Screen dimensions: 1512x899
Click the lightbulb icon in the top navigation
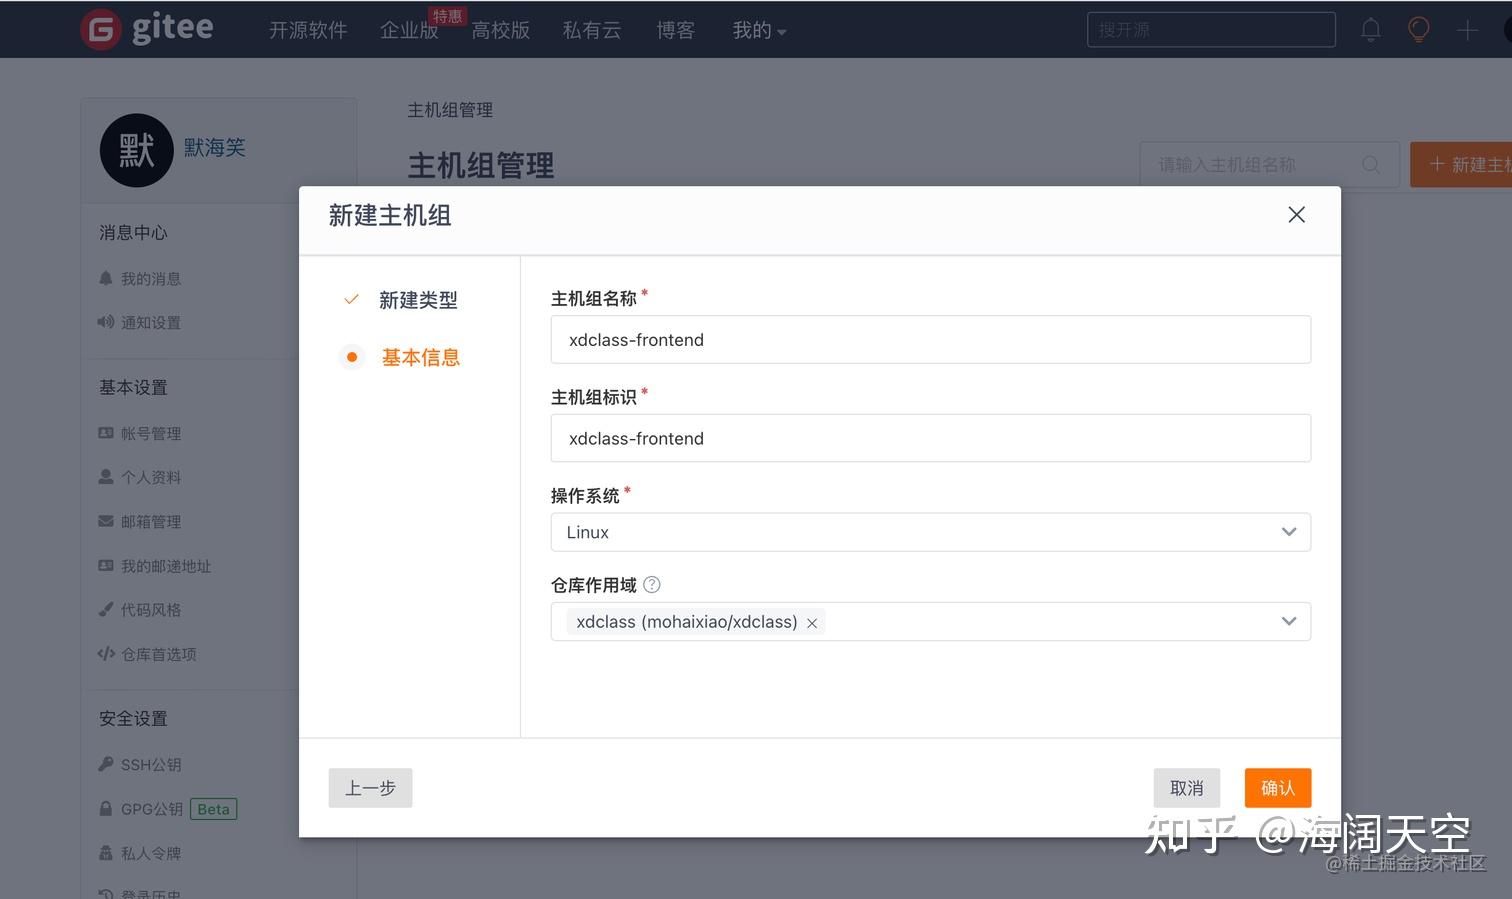[1418, 29]
